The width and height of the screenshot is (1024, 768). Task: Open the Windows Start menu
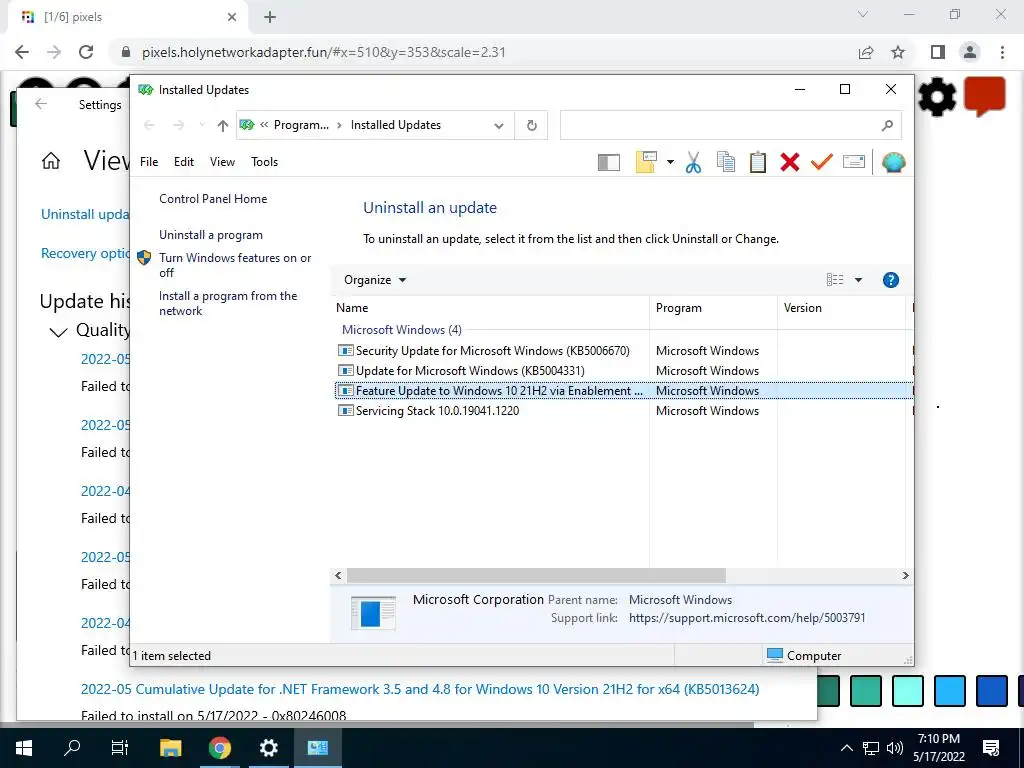[x=24, y=748]
